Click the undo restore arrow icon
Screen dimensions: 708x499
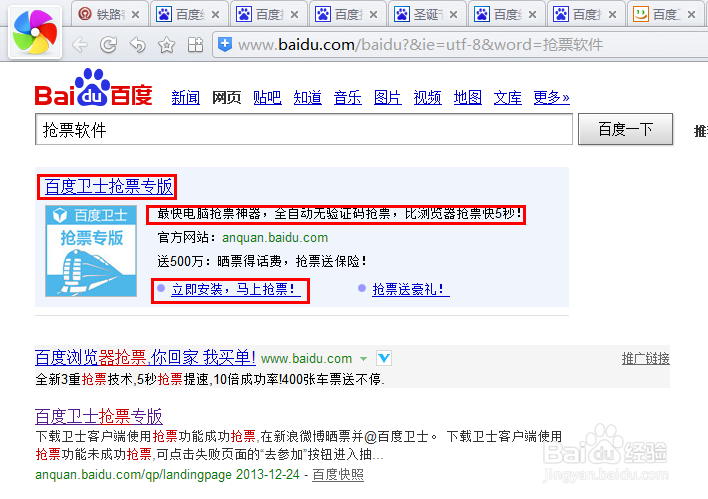(x=138, y=45)
